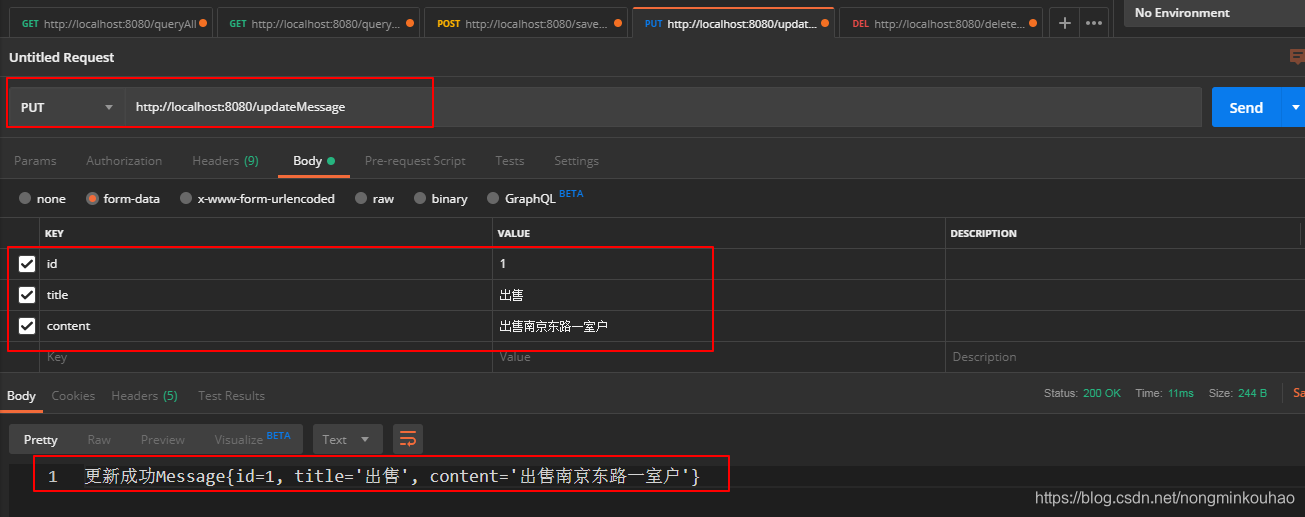
Task: Switch to the POST save request tab
Action: (528, 23)
